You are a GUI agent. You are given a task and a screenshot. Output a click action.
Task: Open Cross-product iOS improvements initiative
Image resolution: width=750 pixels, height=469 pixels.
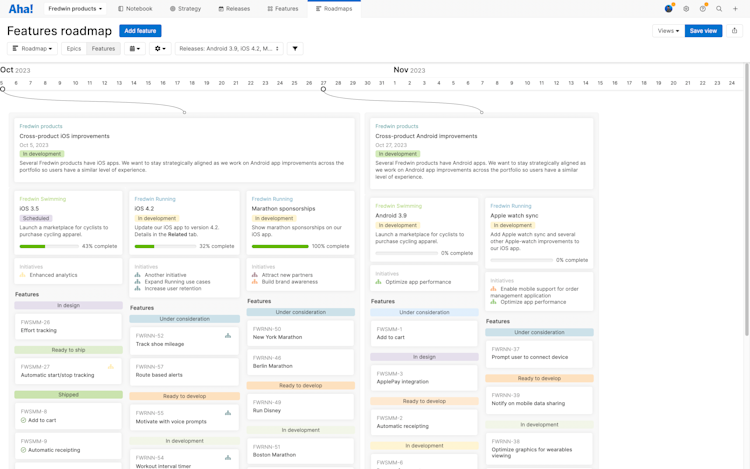[65, 136]
